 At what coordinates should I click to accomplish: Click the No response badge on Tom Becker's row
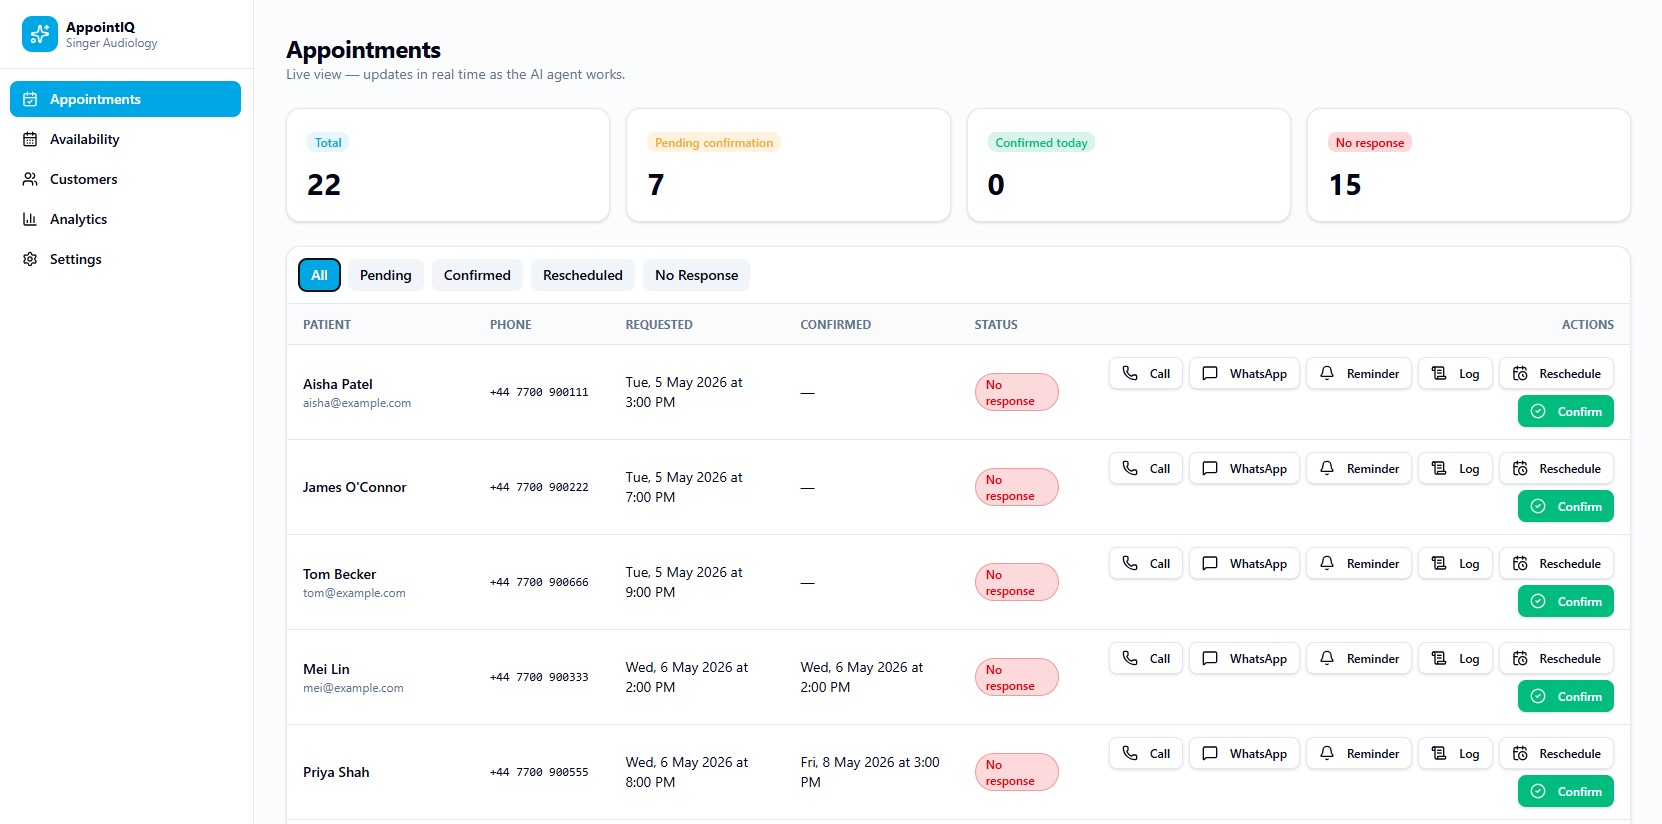pos(1016,582)
